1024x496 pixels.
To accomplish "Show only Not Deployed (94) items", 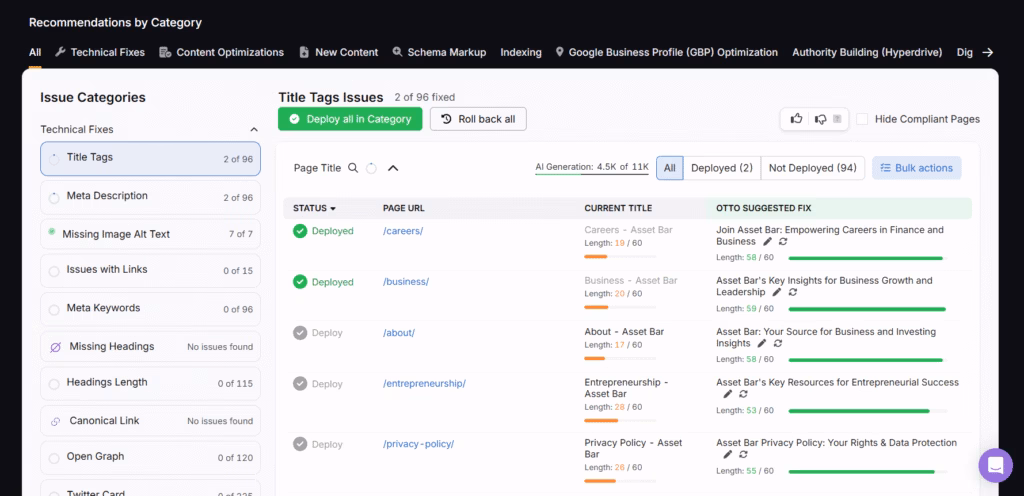I will click(x=811, y=168).
